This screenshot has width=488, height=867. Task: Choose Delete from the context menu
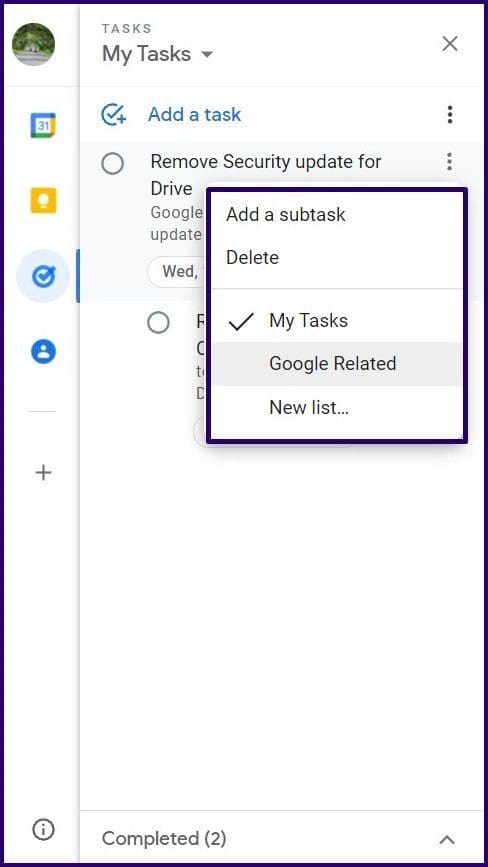253,258
